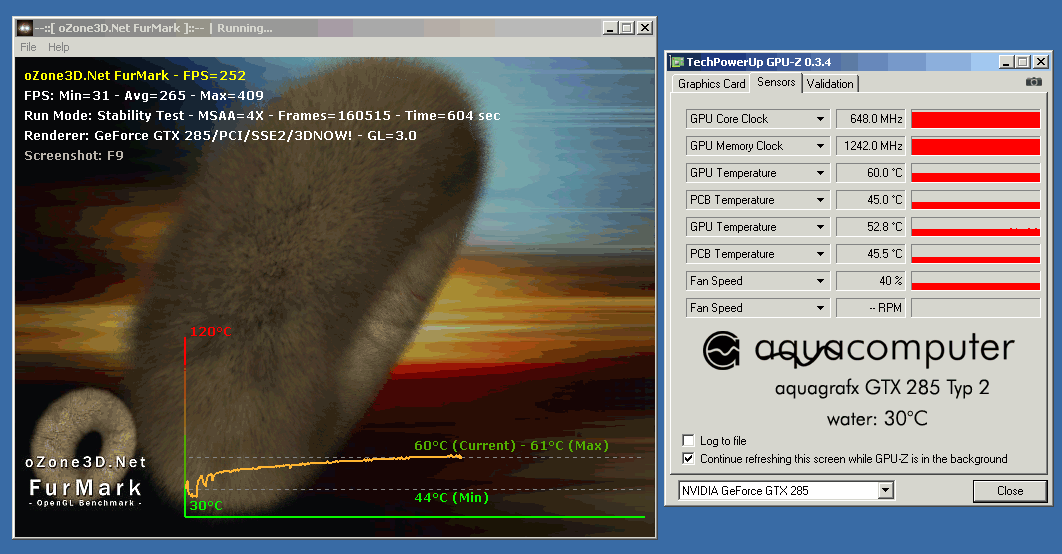Screen dimensions: 1062x554
Task: Click the GPU Memory Clock red graph bar
Action: (x=975, y=146)
